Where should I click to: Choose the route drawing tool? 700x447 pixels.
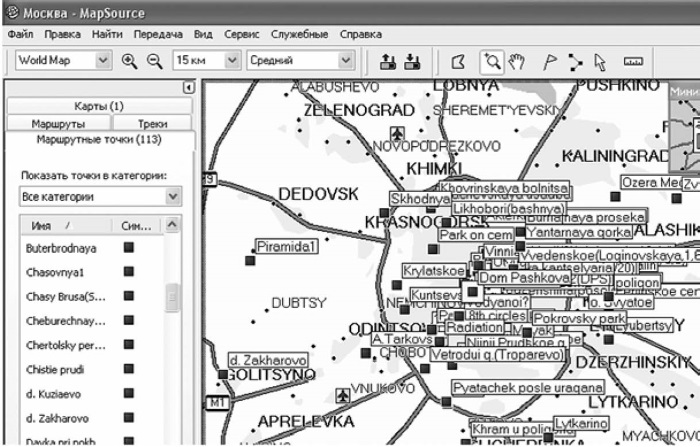575,61
